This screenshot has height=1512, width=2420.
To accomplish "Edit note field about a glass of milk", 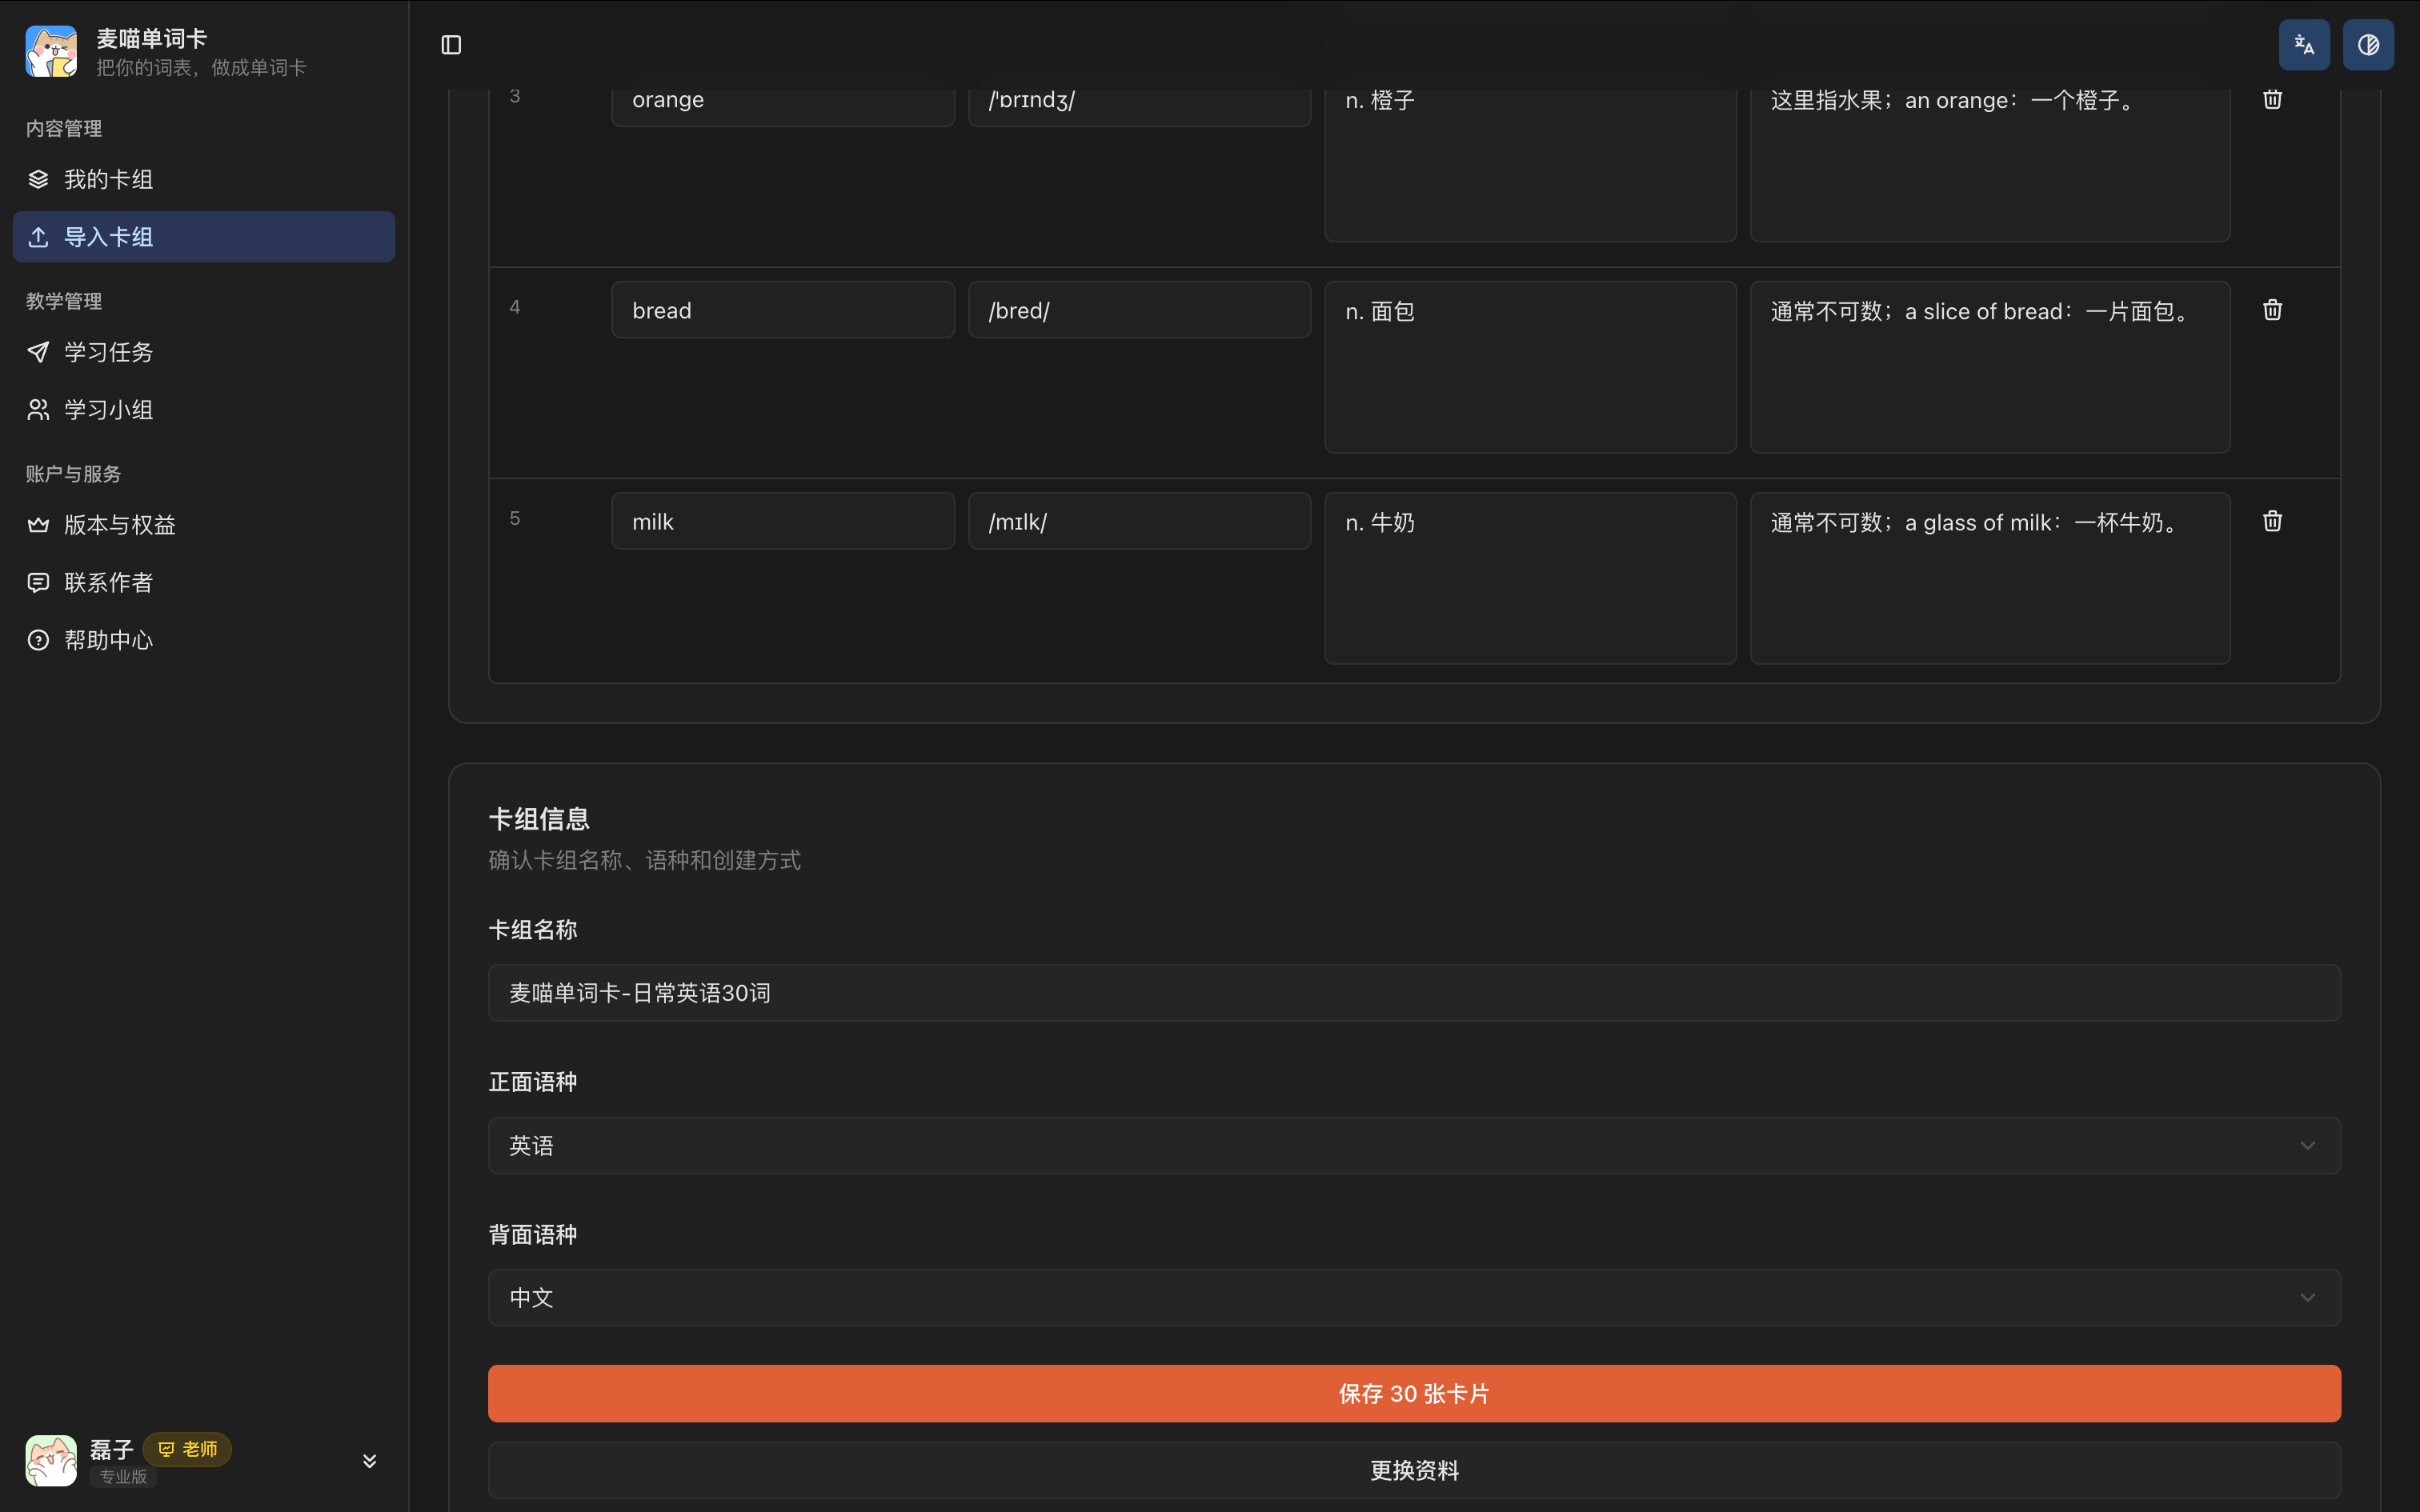I will coord(1990,578).
